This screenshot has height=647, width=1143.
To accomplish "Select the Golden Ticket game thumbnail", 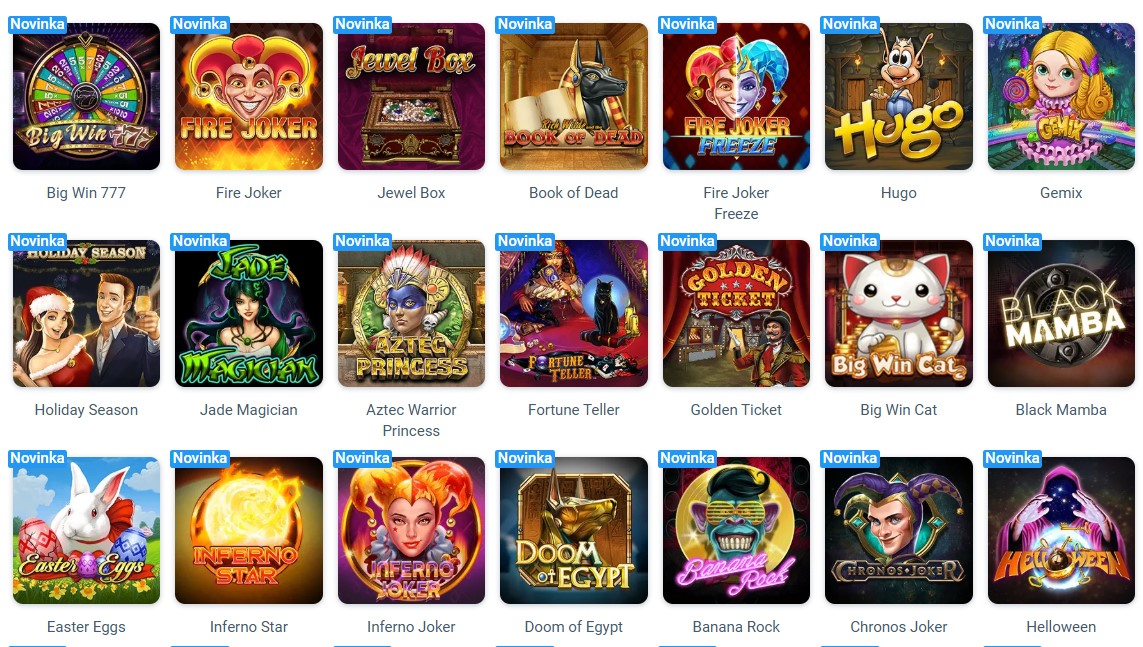I will click(736, 313).
